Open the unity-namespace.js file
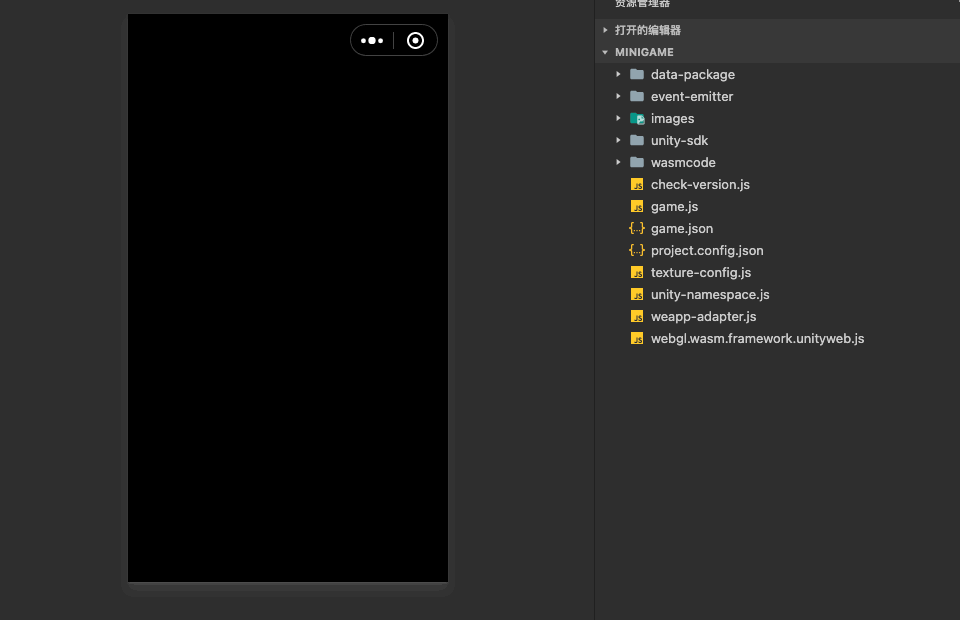The image size is (960, 620). pos(710,295)
